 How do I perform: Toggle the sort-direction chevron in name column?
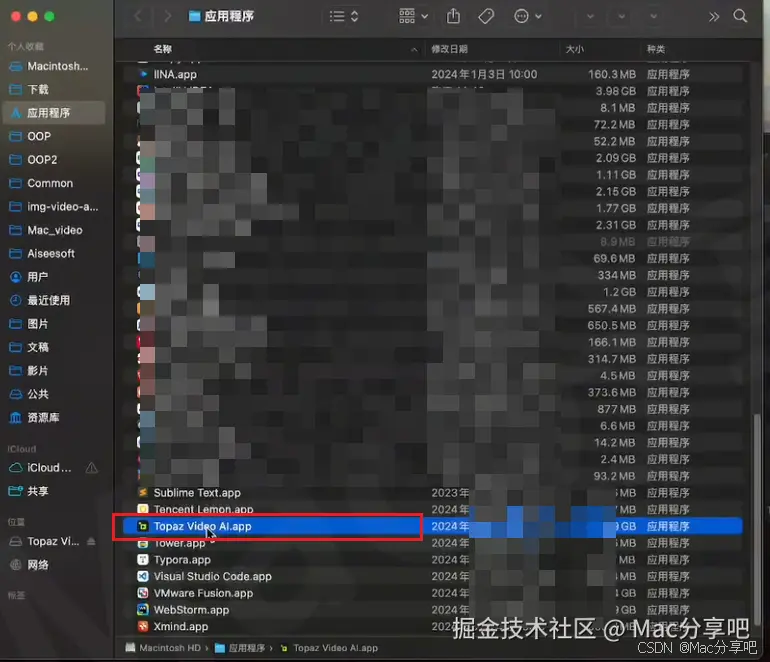(414, 50)
